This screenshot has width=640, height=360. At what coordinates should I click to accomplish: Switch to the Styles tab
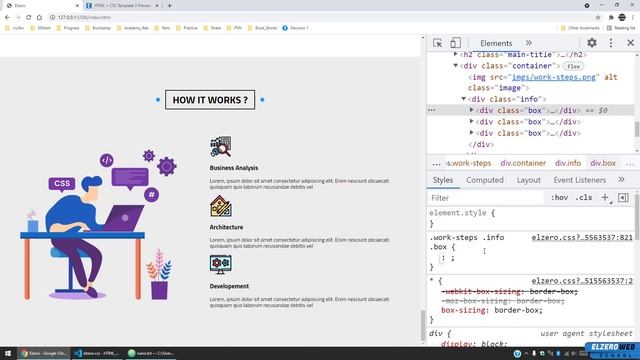coord(443,180)
